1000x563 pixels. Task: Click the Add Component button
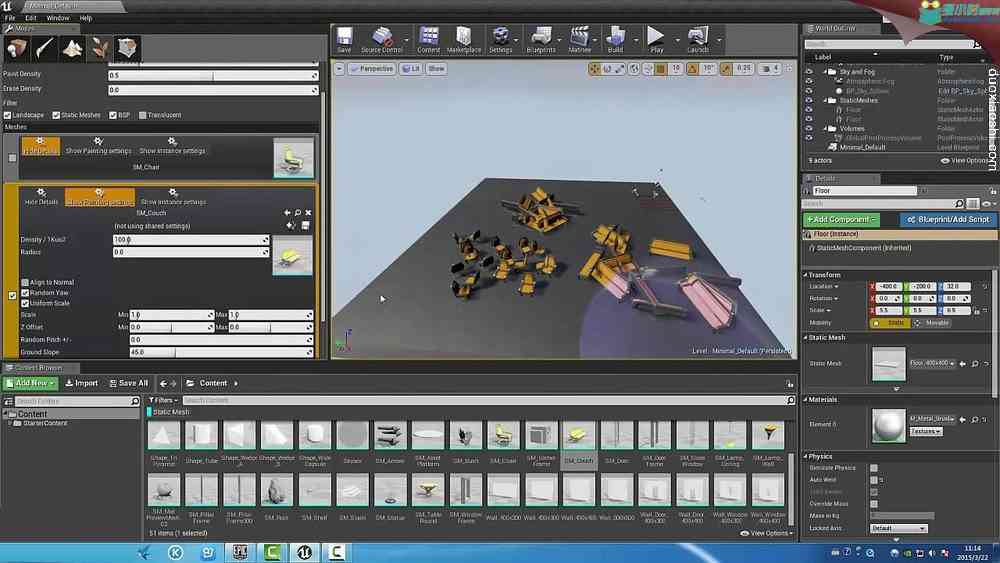click(x=841, y=219)
